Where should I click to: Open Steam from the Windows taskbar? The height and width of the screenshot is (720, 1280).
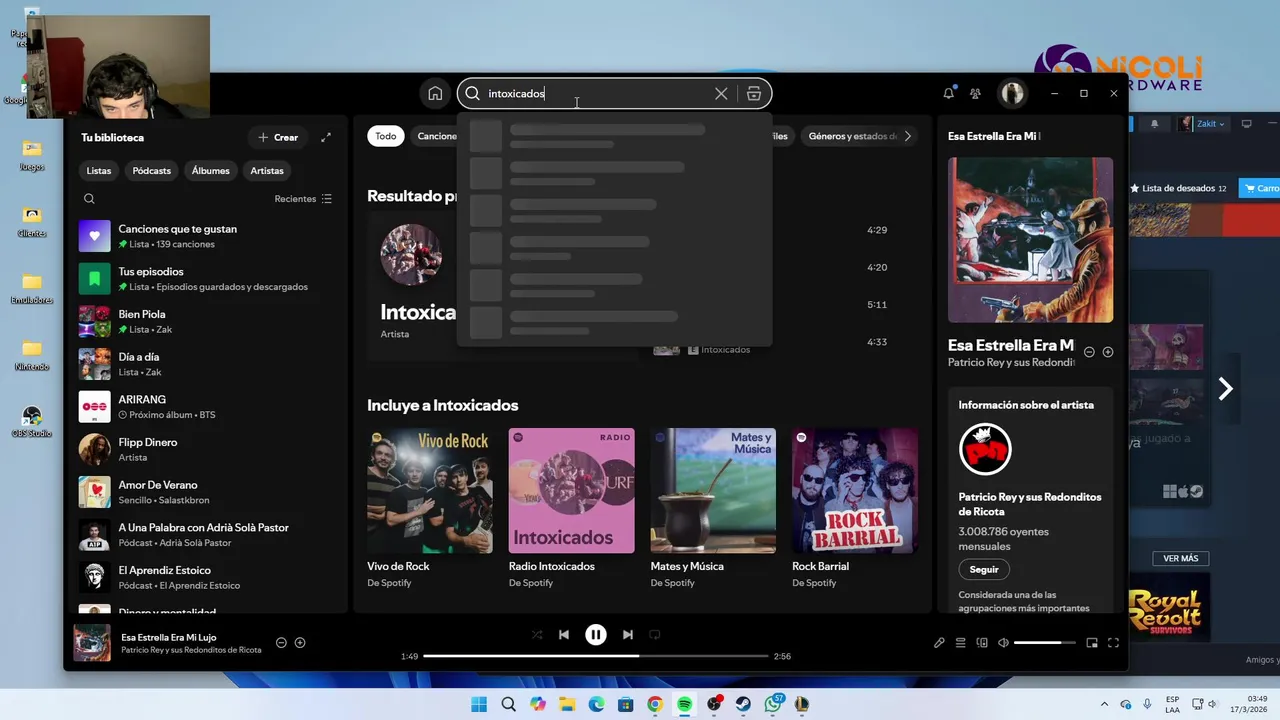743,704
